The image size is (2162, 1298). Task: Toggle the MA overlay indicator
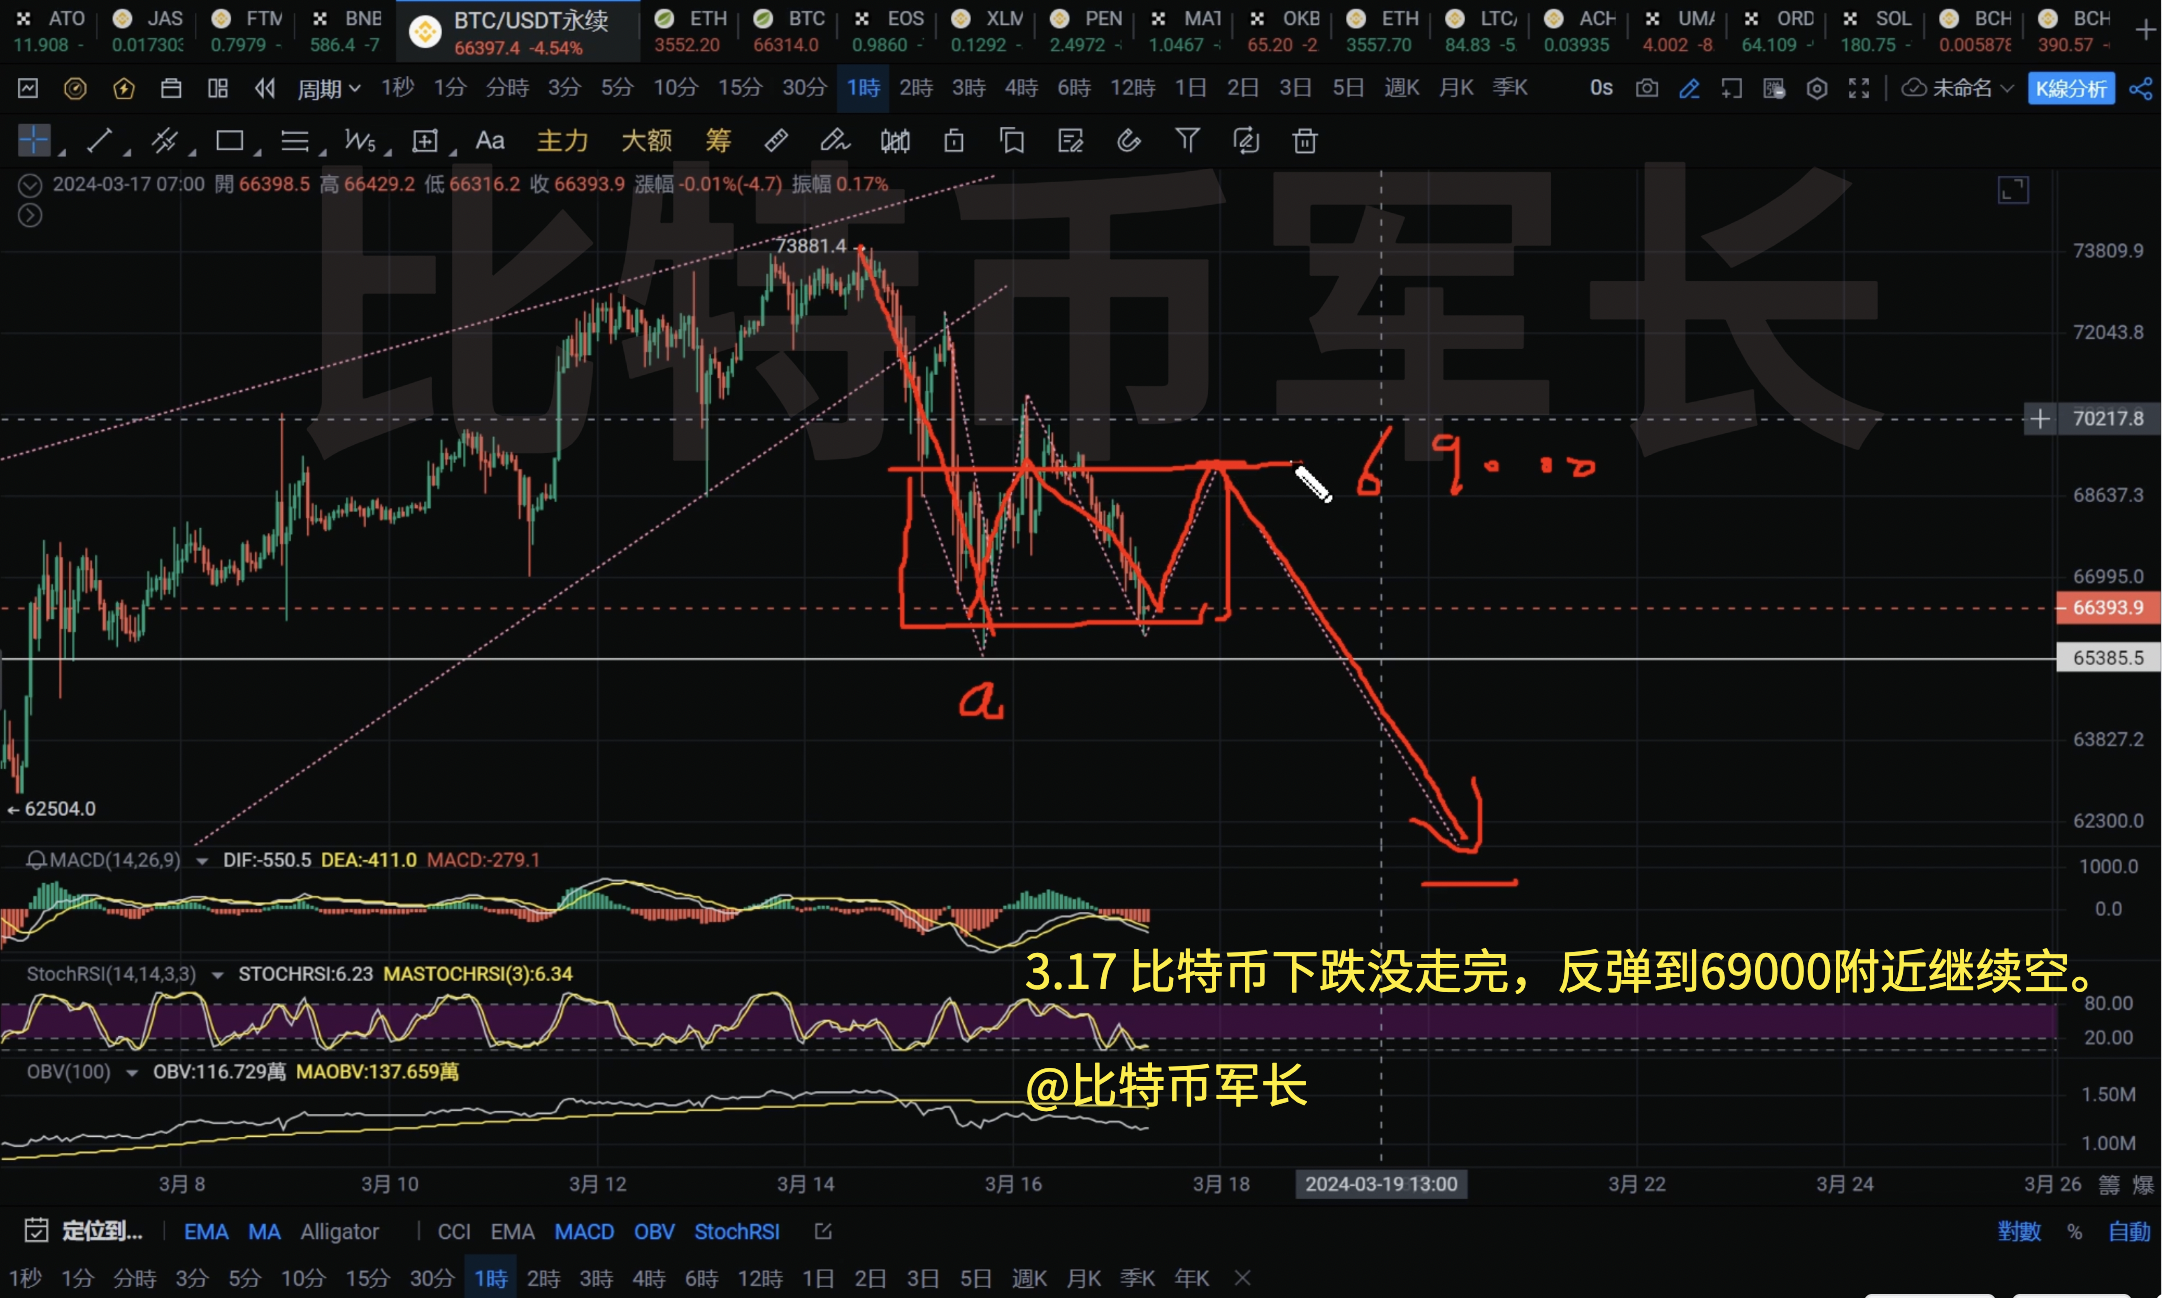(264, 1232)
